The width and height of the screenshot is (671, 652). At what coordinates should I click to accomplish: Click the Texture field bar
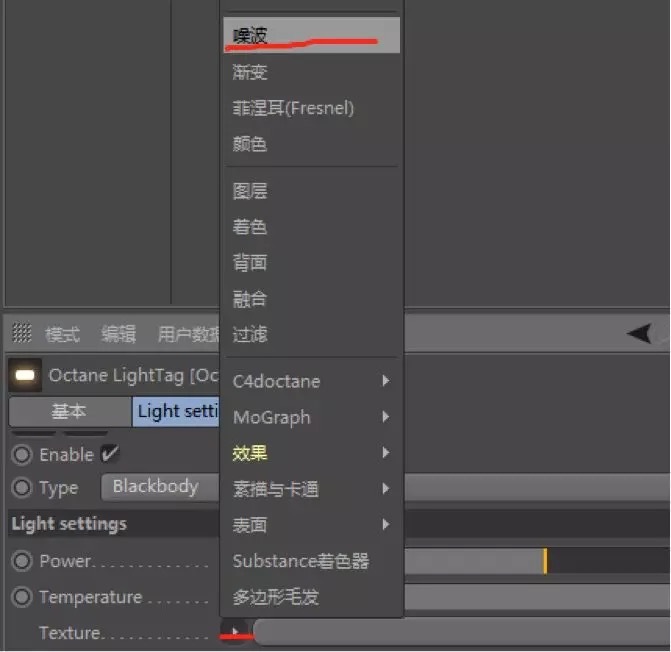[x=460, y=632]
